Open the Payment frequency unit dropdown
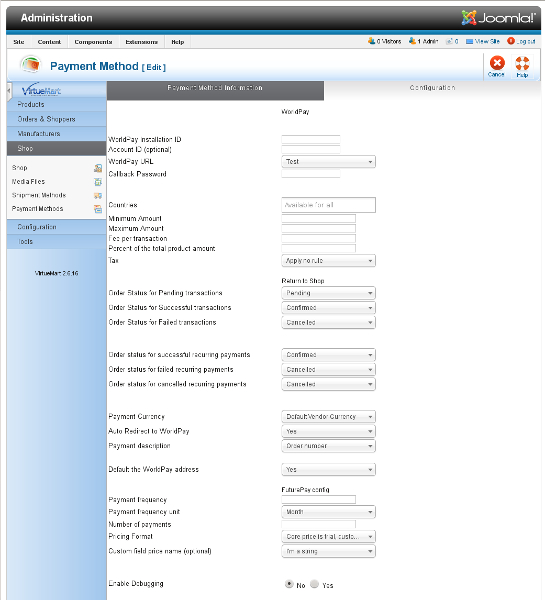This screenshot has width=545, height=600. pyautogui.click(x=328, y=512)
